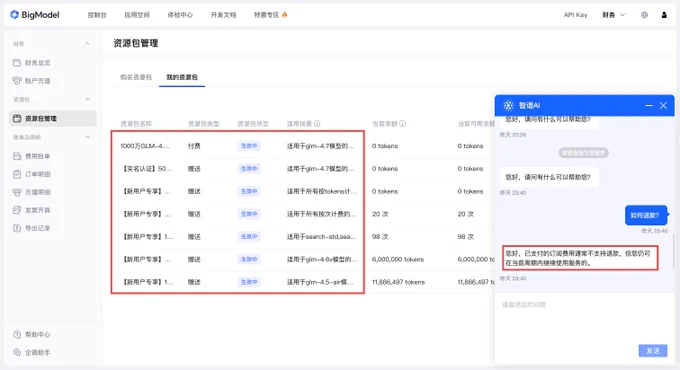
Task: Click the 98 次 当前余额 cell
Action: pos(379,236)
